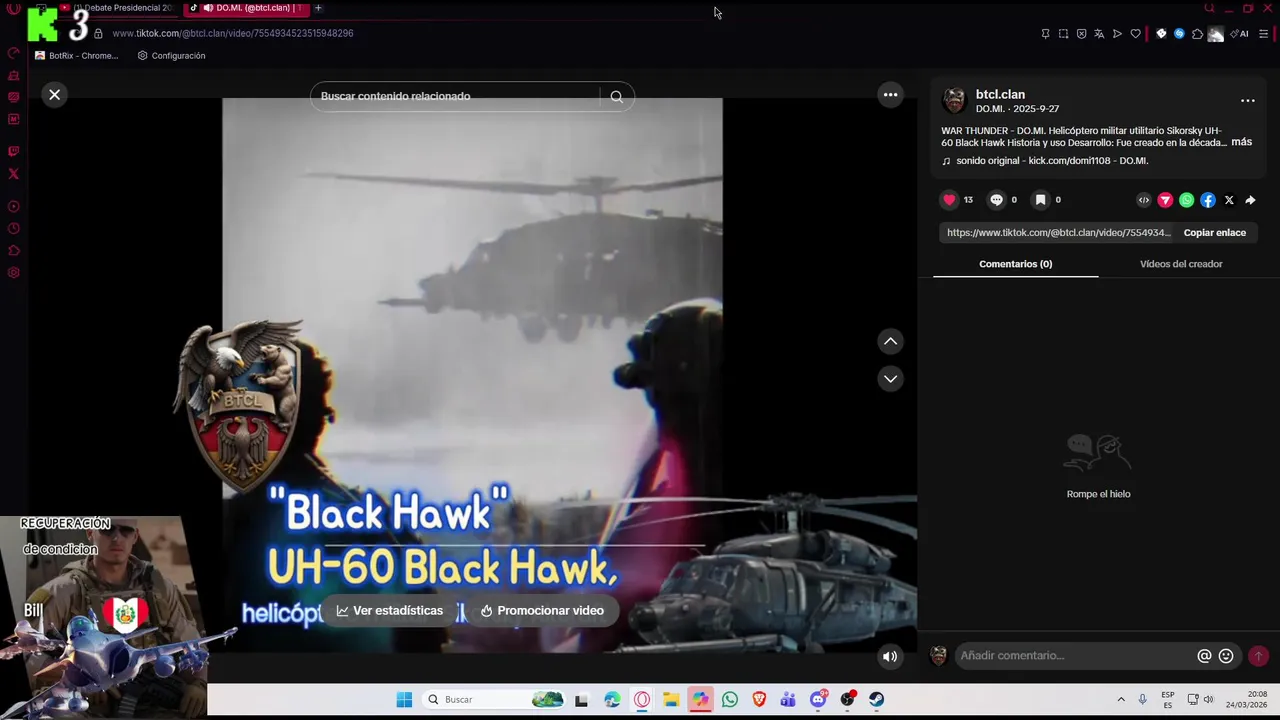The height and width of the screenshot is (720, 1280).
Task: Open sonido original music link
Action: point(1051,161)
